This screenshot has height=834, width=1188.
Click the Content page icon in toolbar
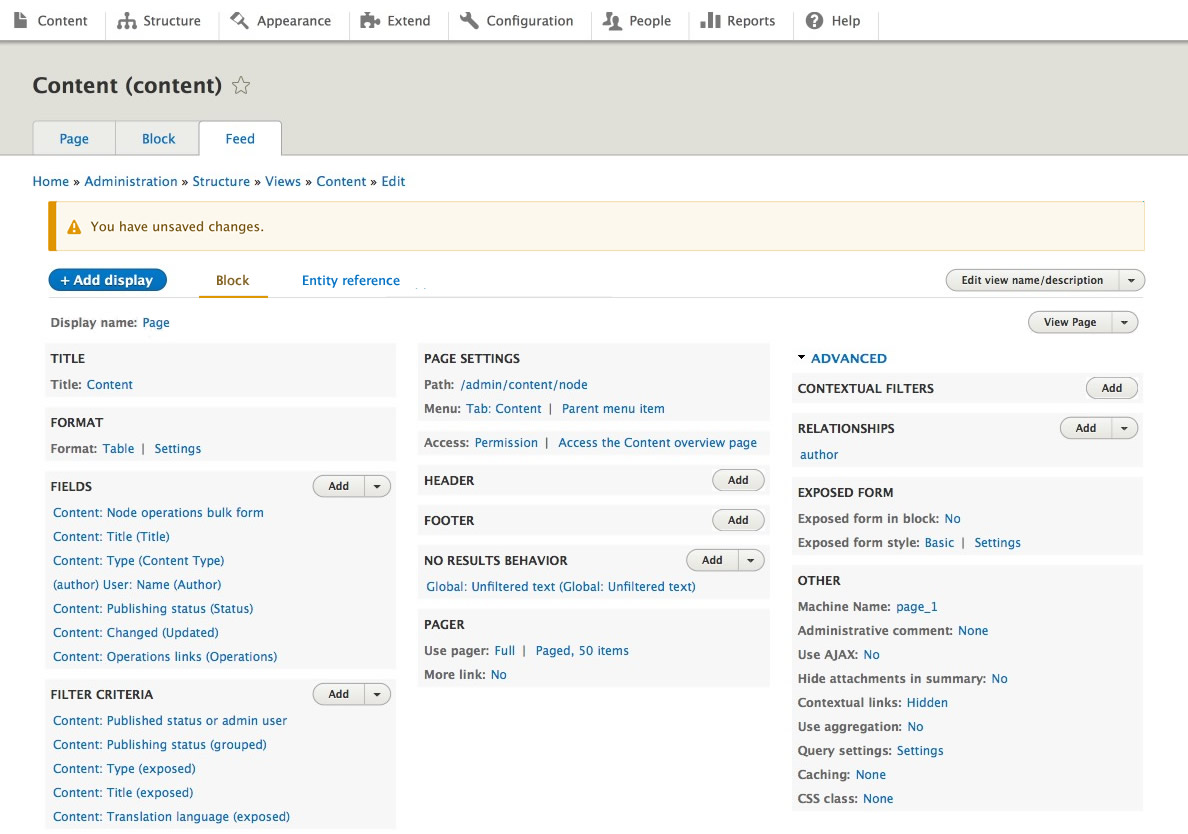pyautogui.click(x=20, y=20)
